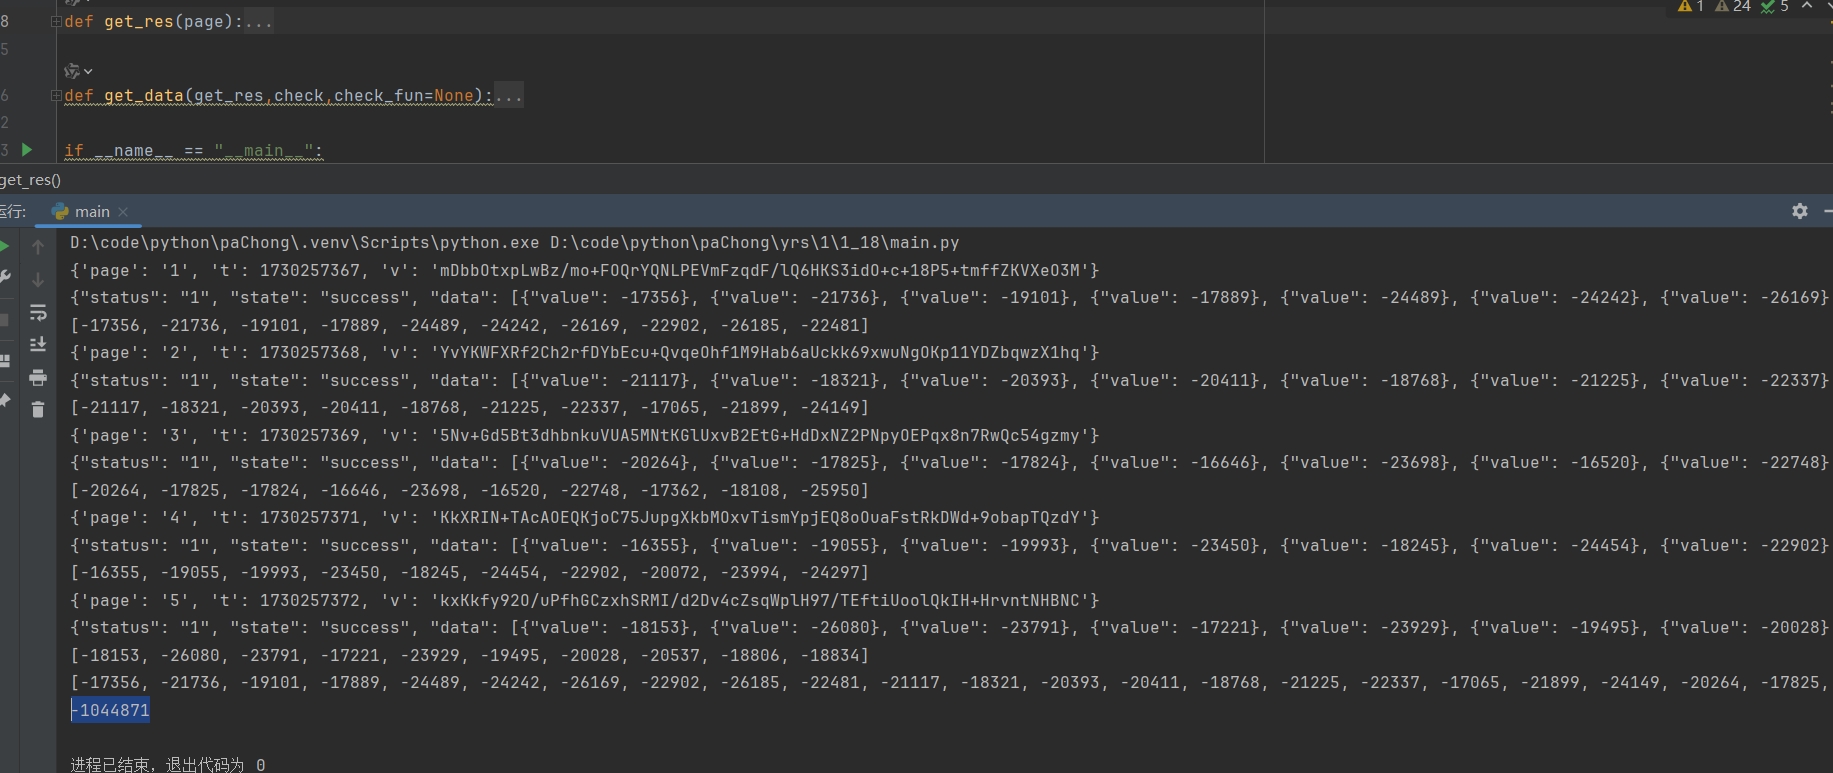Click the list line starting with -17356 ending -22481]
The width and height of the screenshot is (1833, 773).
[x=469, y=325]
